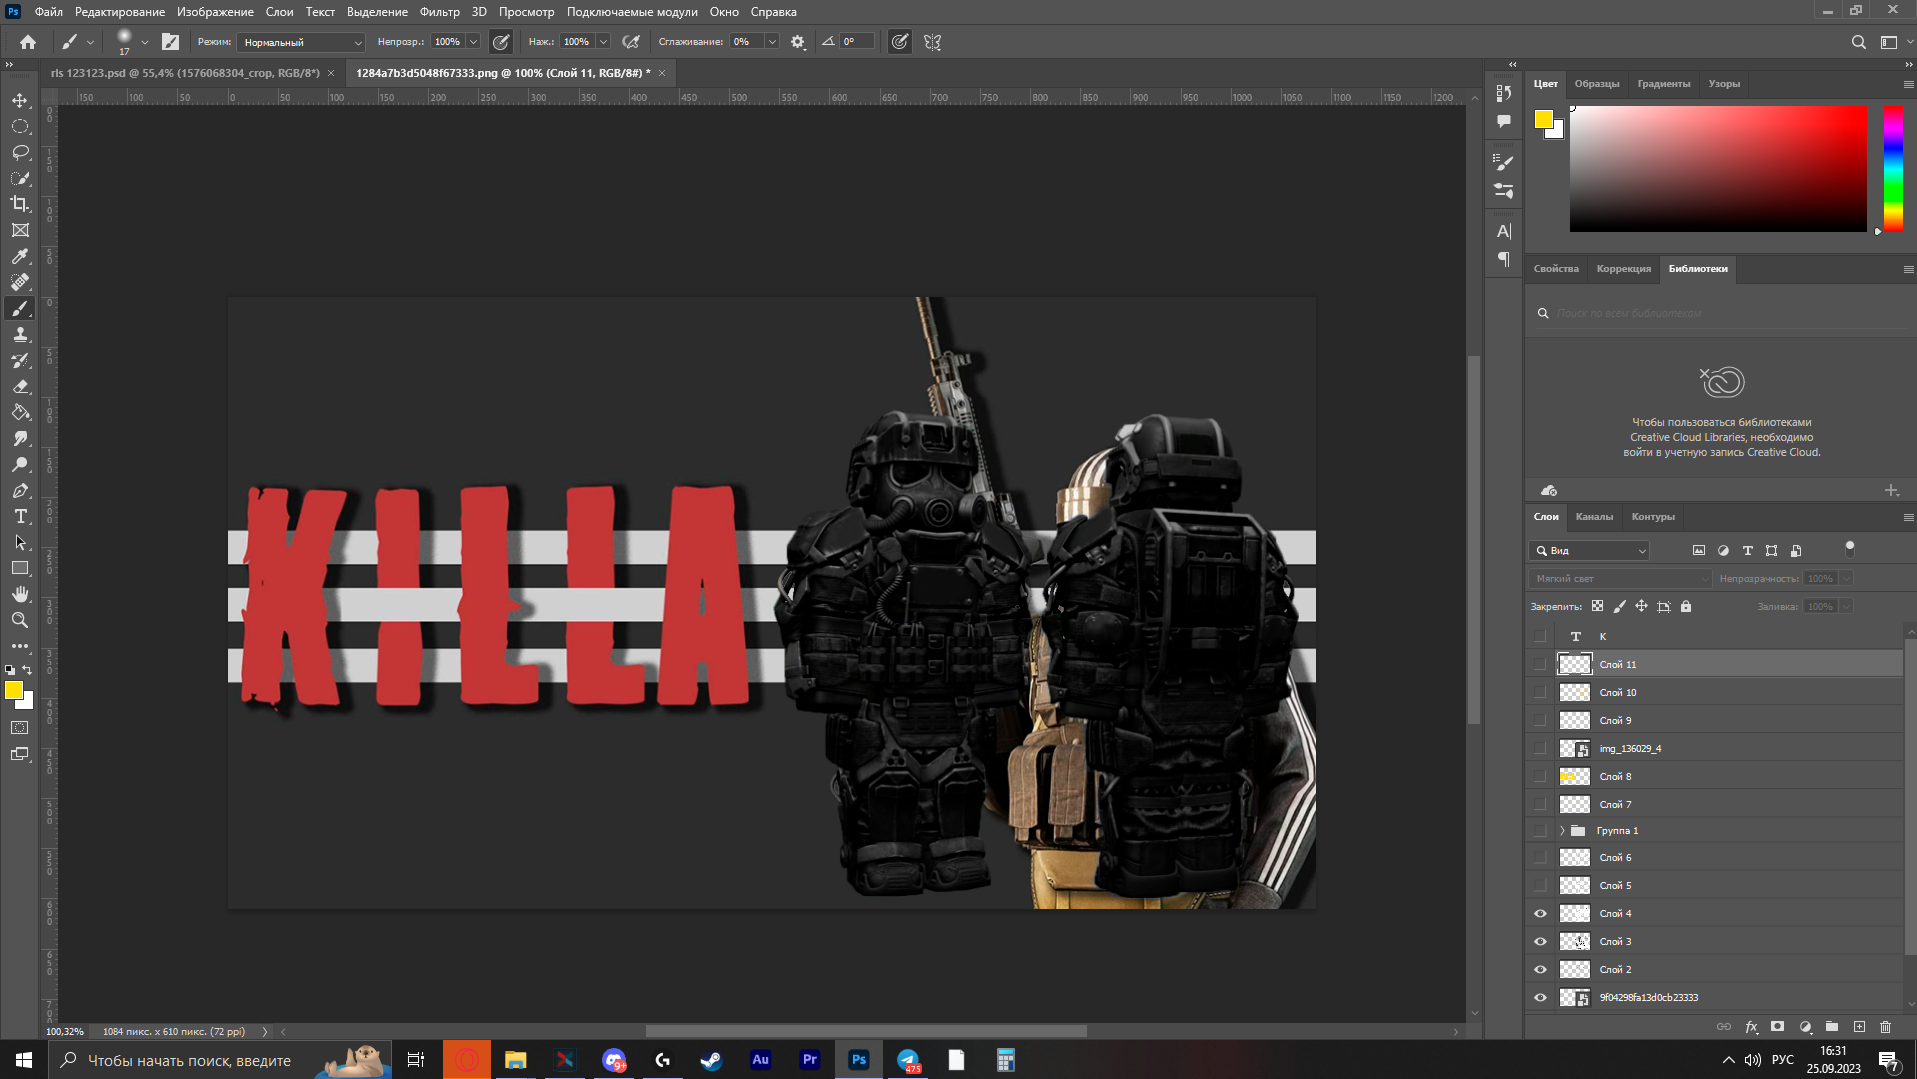Open the Сглаживание smoothing dropdown arrow

pos(772,42)
